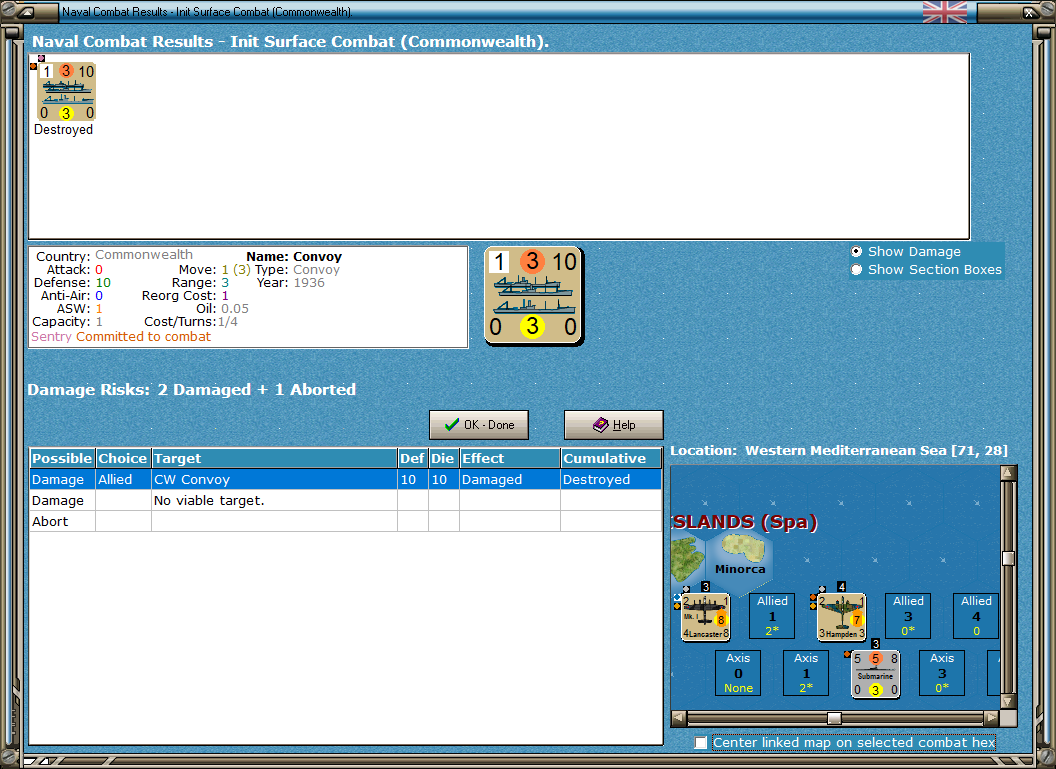This screenshot has width=1056, height=769.
Task: Click the large Convoy unit counter preview
Action: pyautogui.click(x=533, y=296)
